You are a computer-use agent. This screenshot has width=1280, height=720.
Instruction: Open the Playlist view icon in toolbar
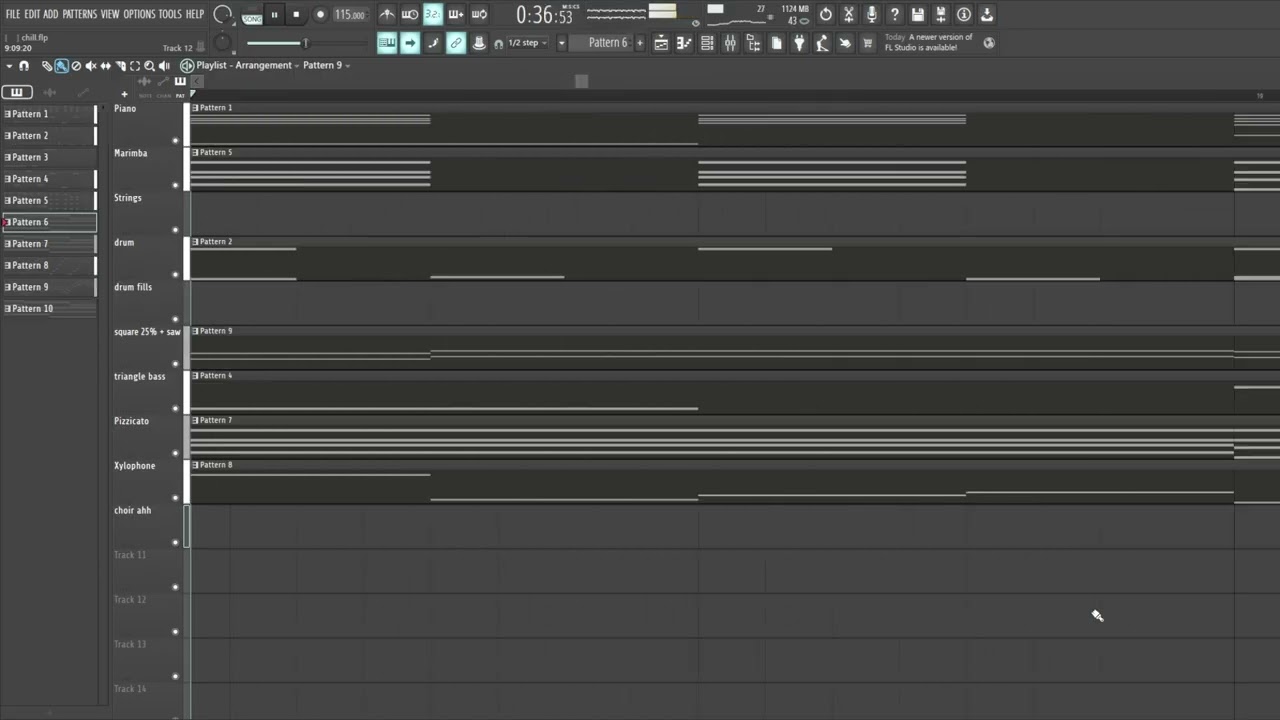click(661, 43)
